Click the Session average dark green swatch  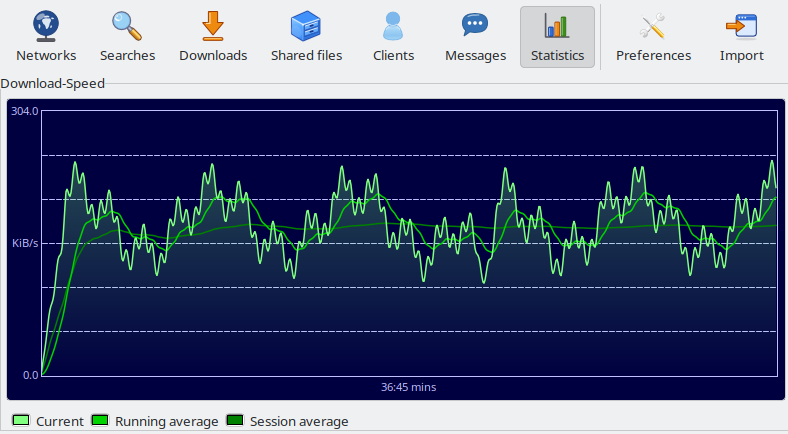click(x=235, y=420)
